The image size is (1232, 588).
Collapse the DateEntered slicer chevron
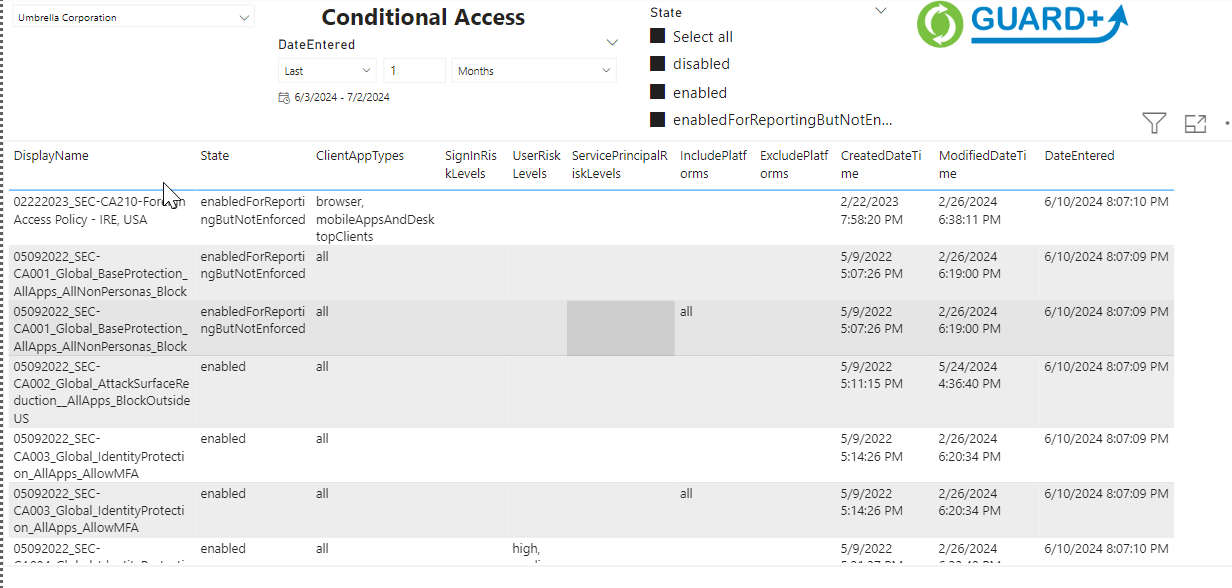[x=612, y=43]
